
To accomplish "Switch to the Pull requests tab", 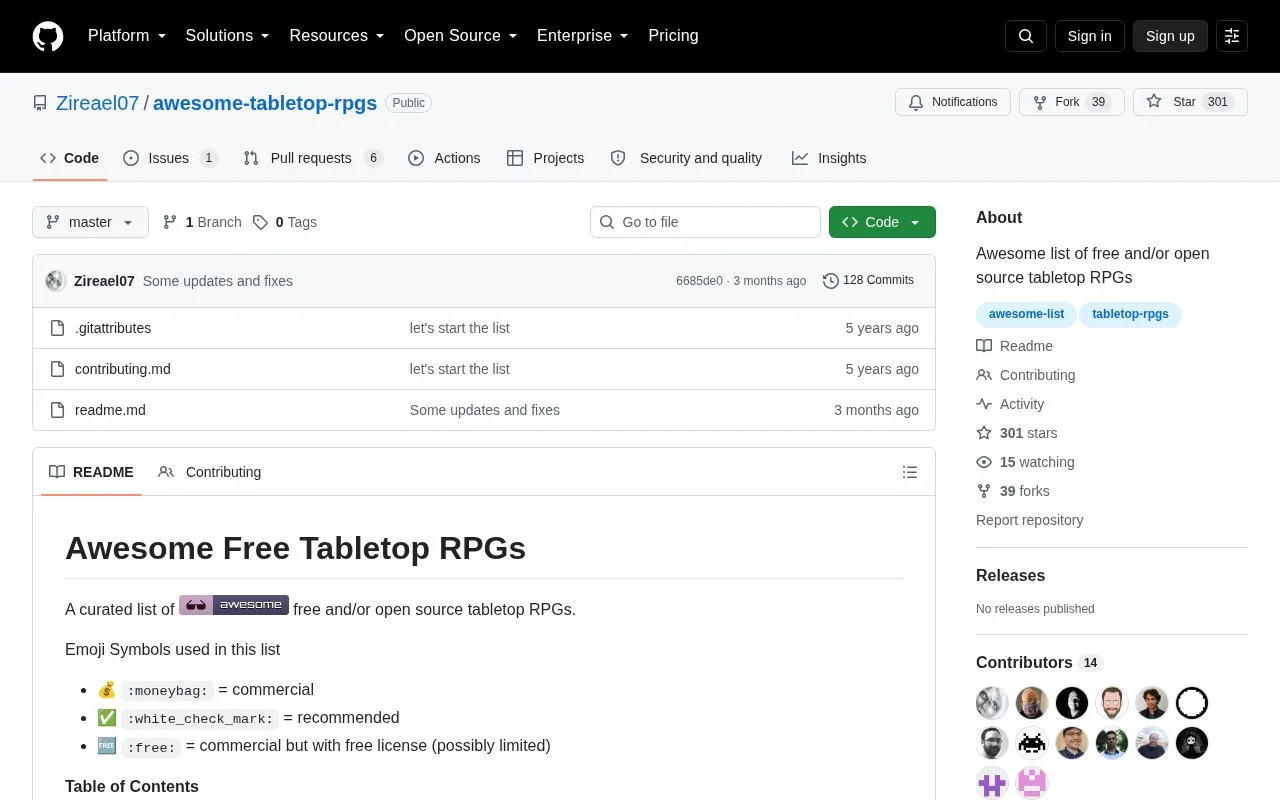I will tap(313, 158).
